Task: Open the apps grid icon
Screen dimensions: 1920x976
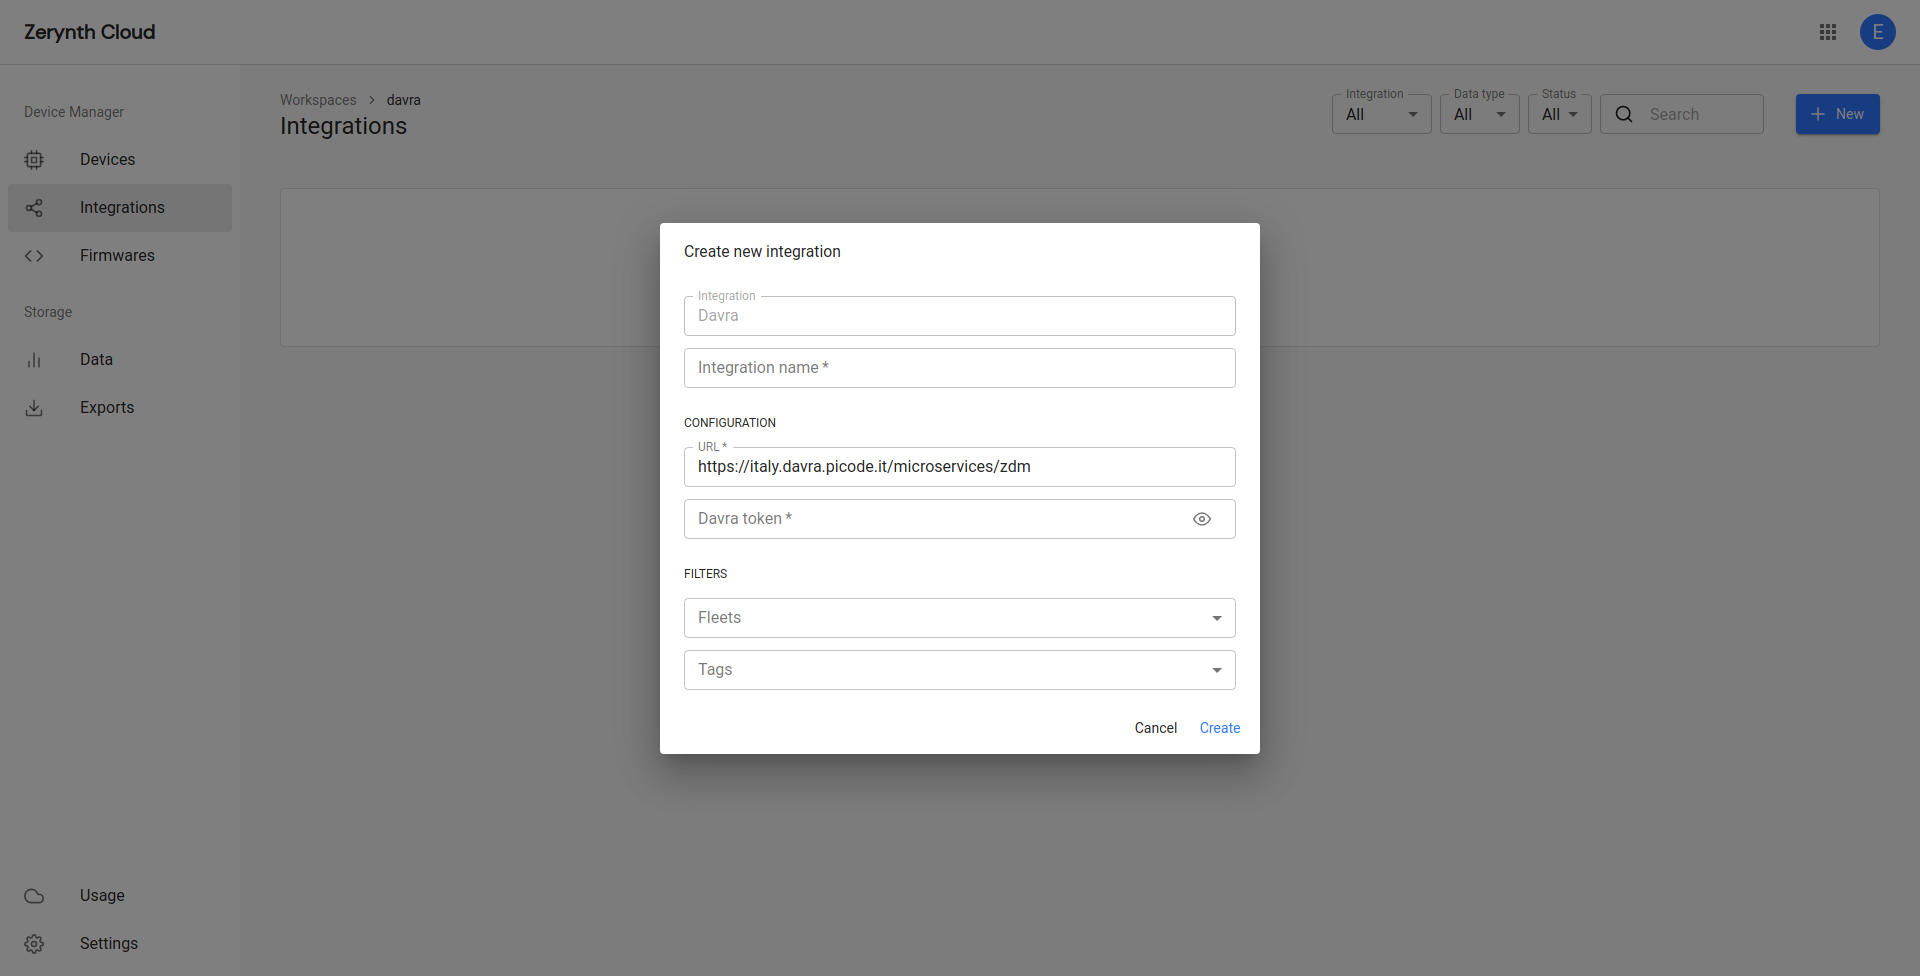Action: pyautogui.click(x=1828, y=32)
